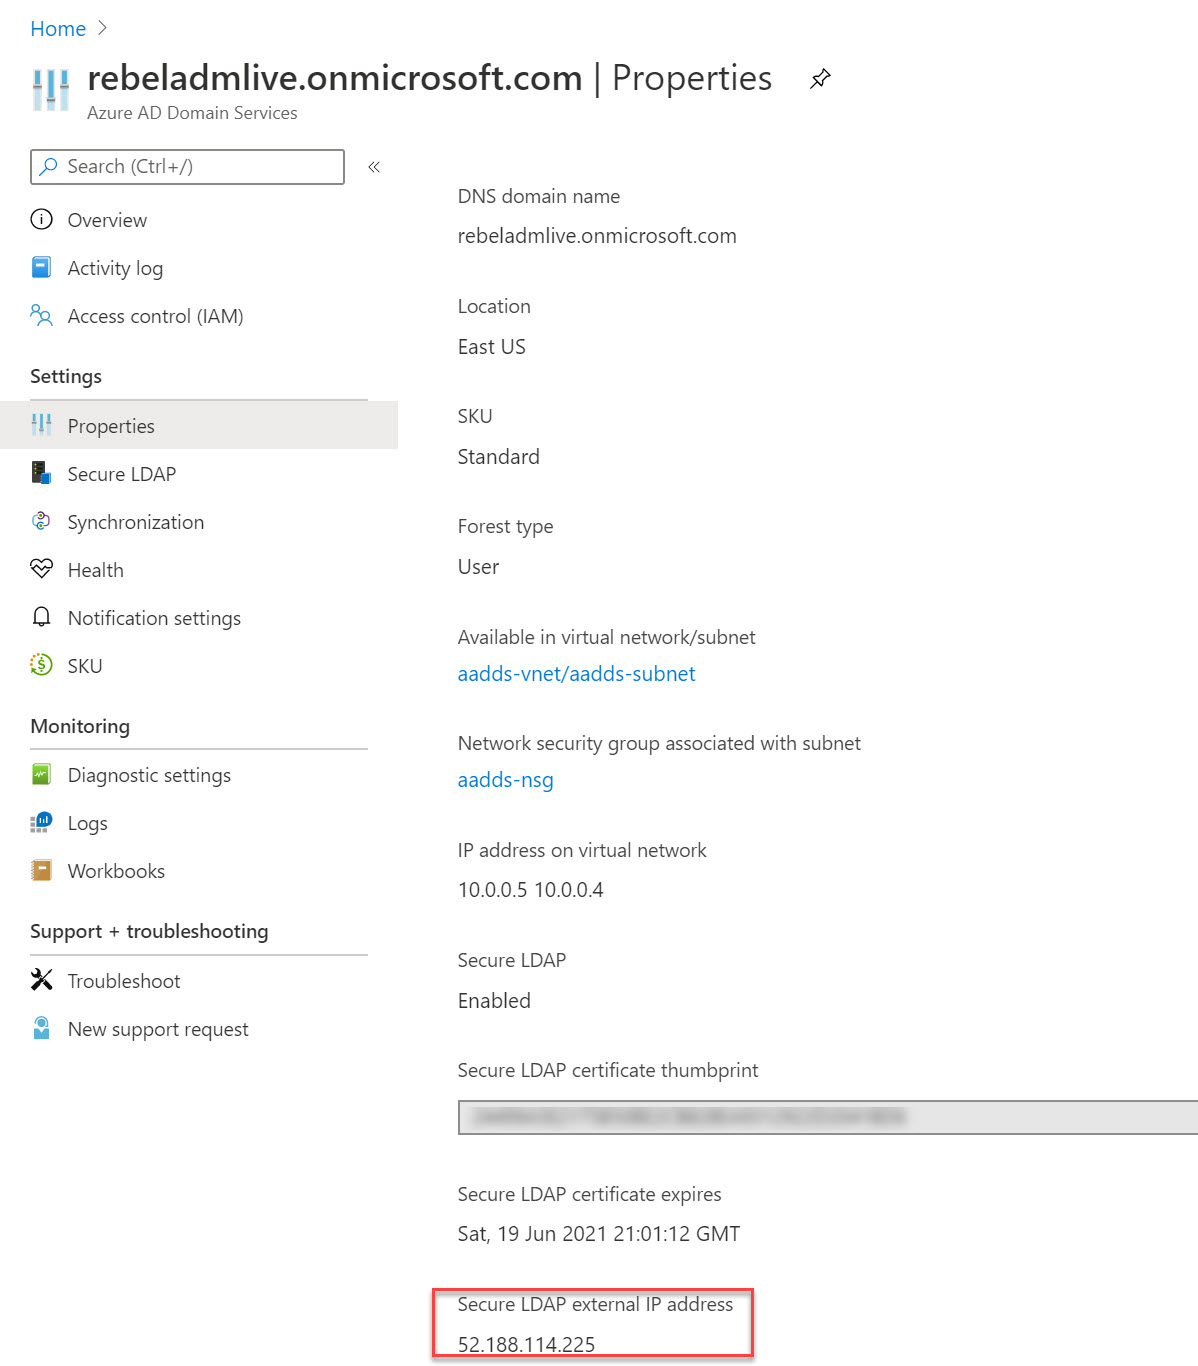Click the Synchronization icon

[41, 521]
